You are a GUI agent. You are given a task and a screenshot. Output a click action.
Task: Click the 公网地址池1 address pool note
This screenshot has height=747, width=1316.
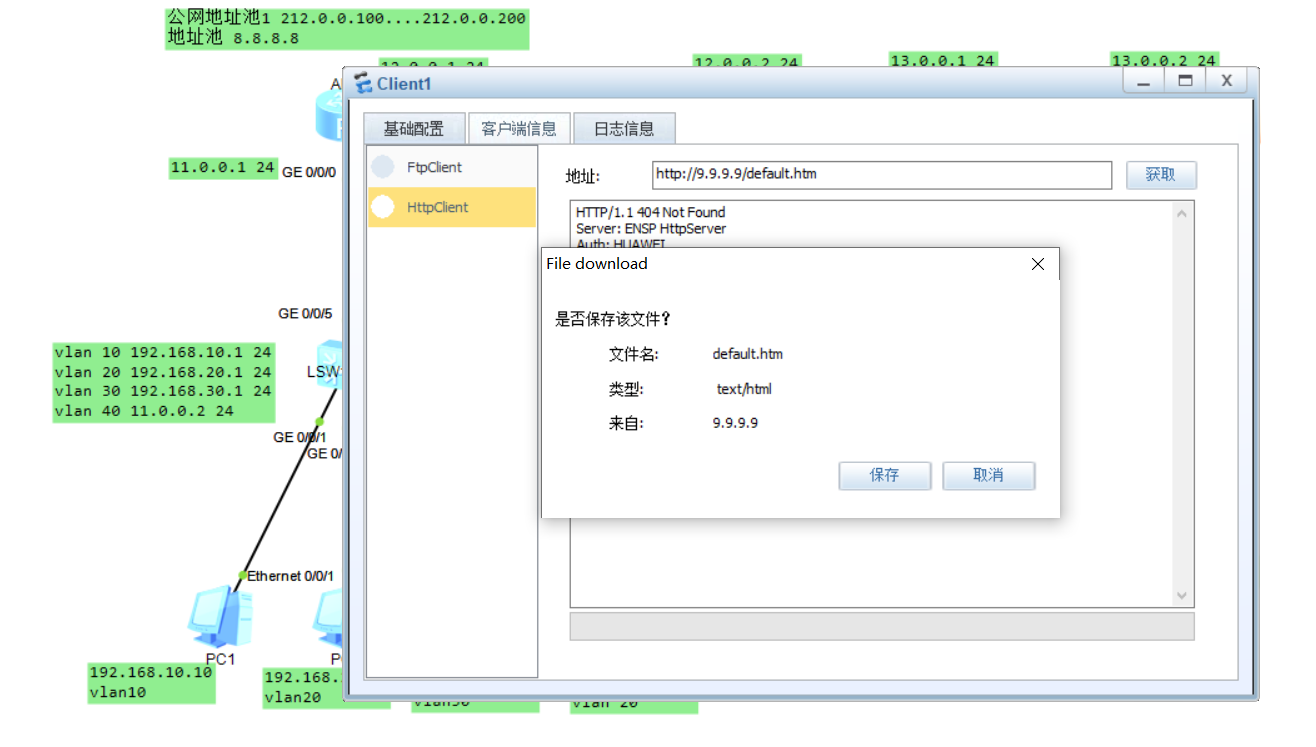click(346, 18)
